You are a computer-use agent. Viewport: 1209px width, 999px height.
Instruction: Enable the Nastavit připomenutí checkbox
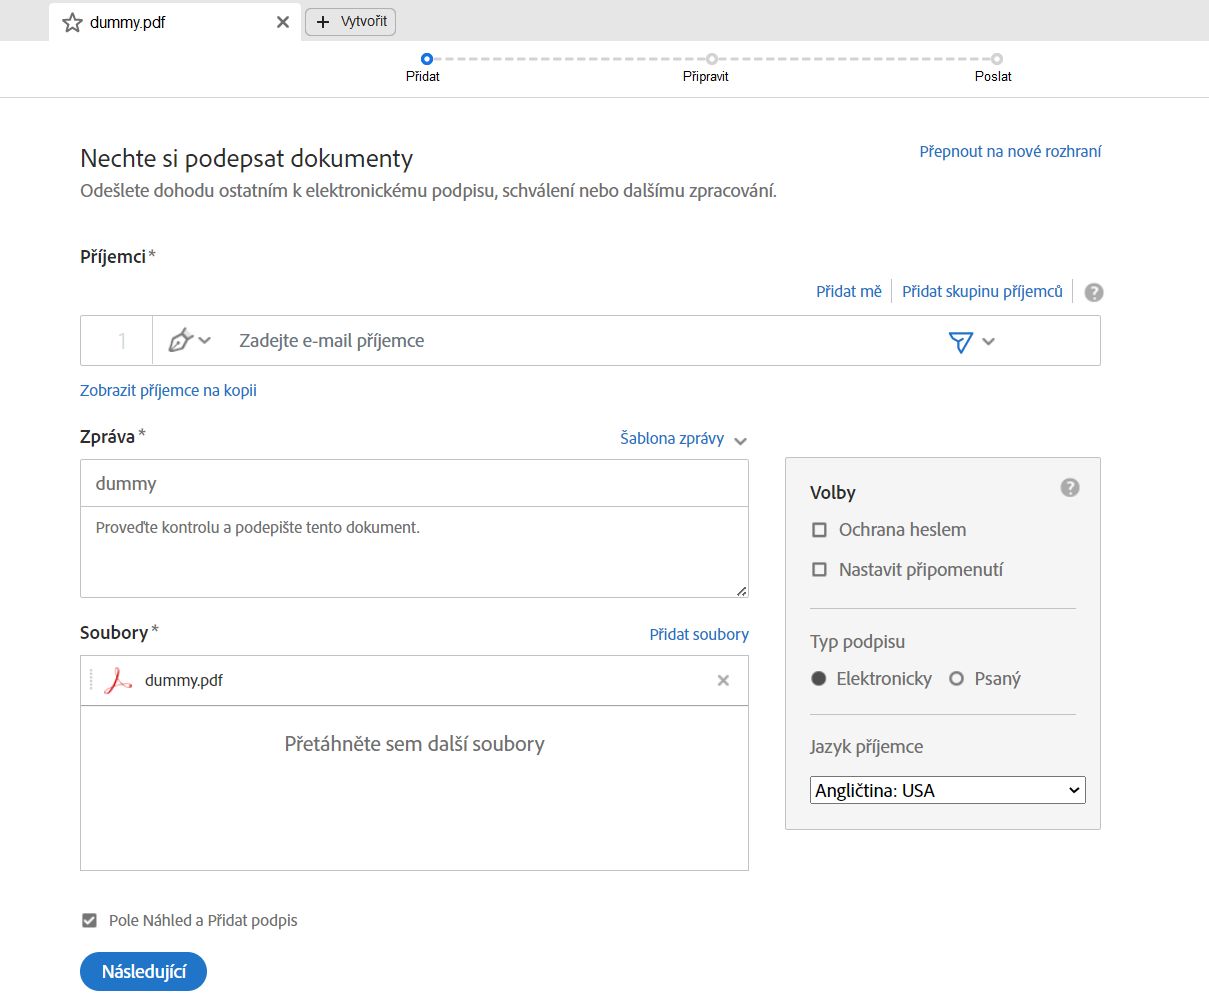[820, 570]
